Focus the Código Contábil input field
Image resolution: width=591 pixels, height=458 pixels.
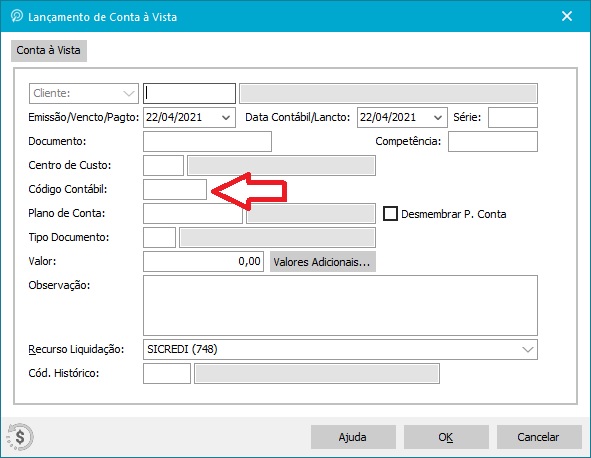click(x=175, y=189)
